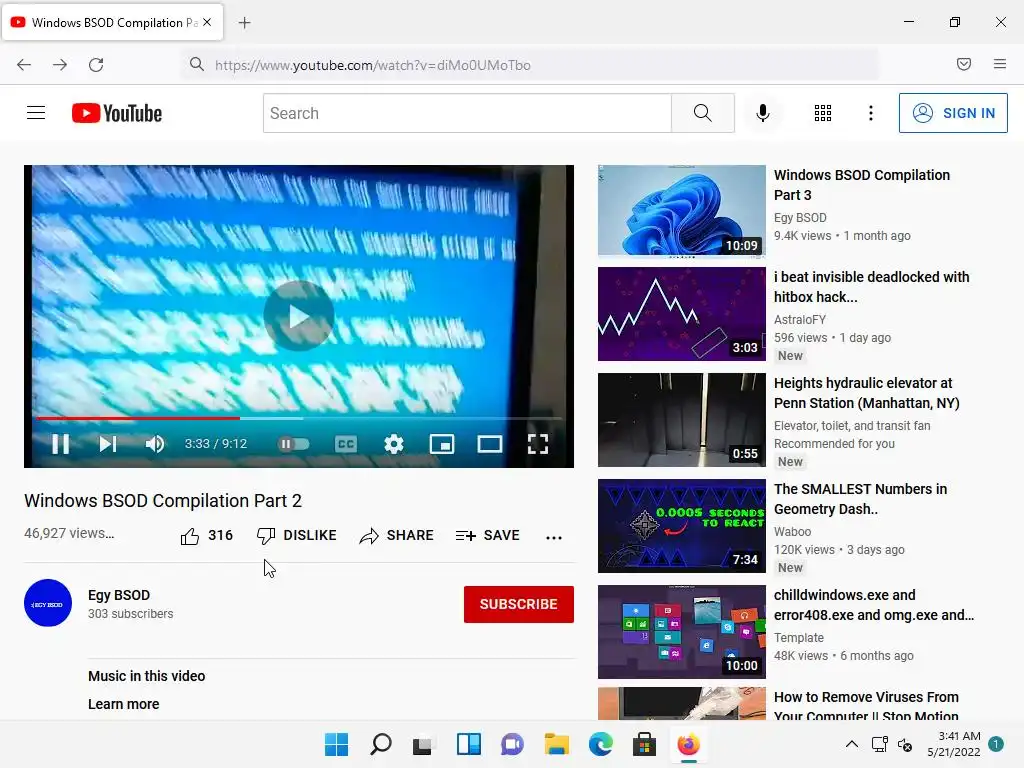Click the large play overlay in video
1024x768 pixels.
299,316
